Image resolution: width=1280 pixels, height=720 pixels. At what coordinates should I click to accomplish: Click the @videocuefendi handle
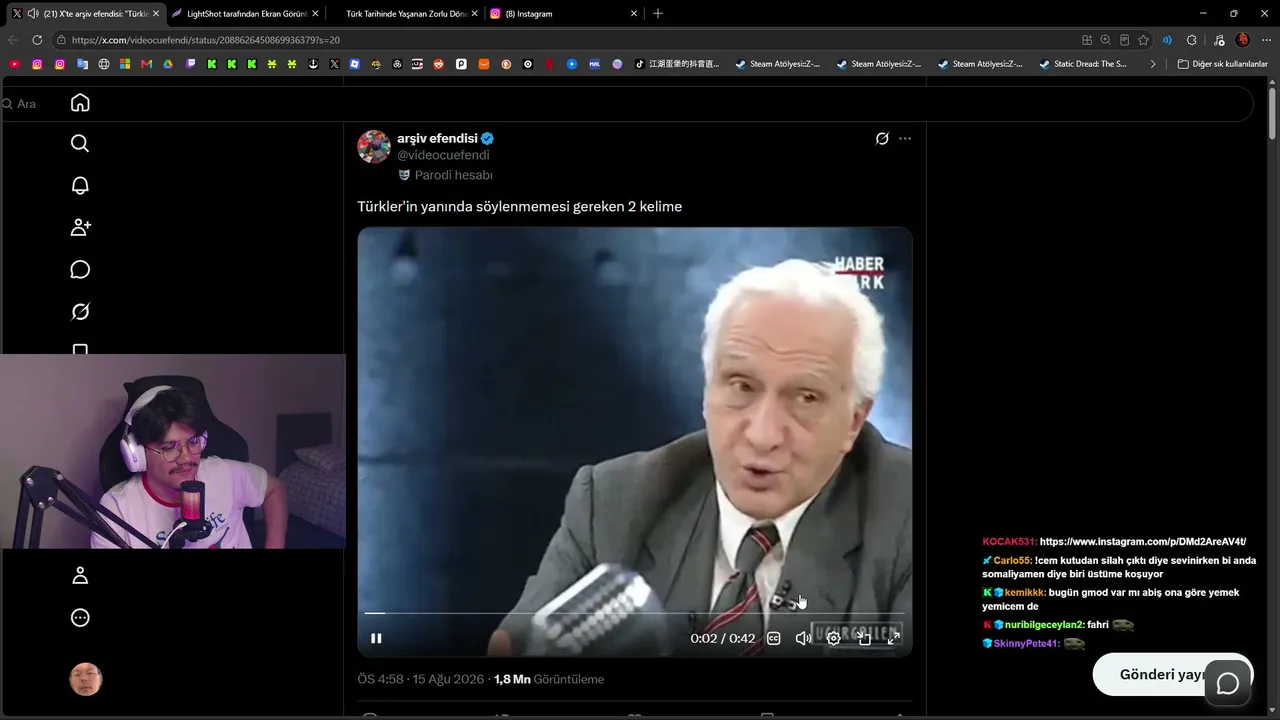443,155
